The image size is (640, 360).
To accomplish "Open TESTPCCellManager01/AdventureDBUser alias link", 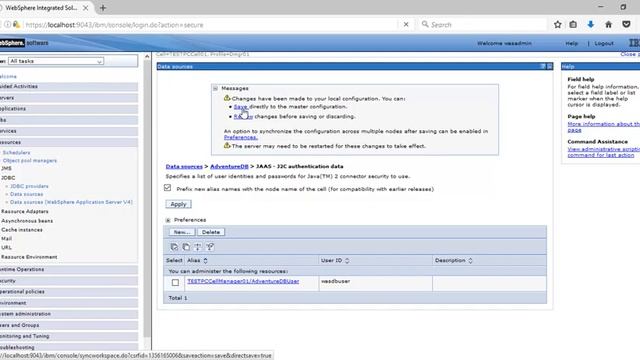I will pos(243,281).
